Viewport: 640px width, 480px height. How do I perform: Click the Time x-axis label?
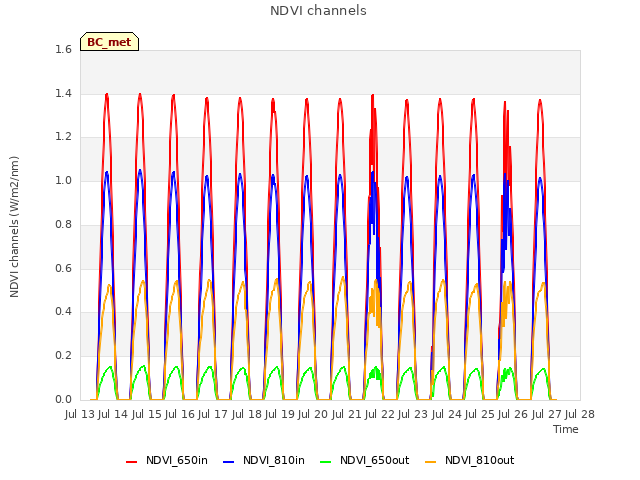click(x=566, y=429)
